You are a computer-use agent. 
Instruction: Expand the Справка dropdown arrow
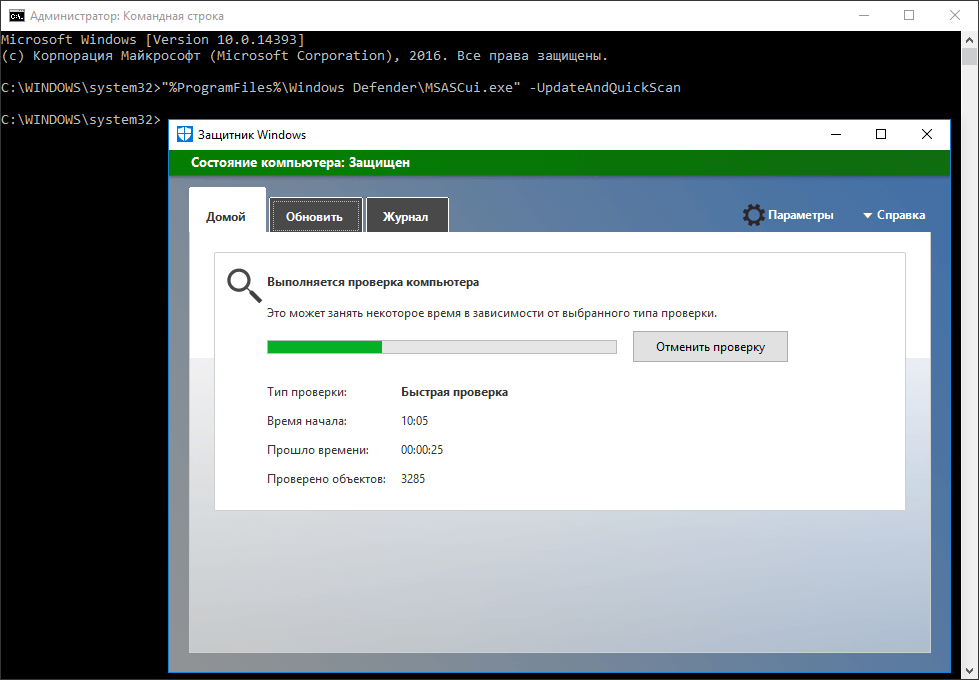point(867,216)
